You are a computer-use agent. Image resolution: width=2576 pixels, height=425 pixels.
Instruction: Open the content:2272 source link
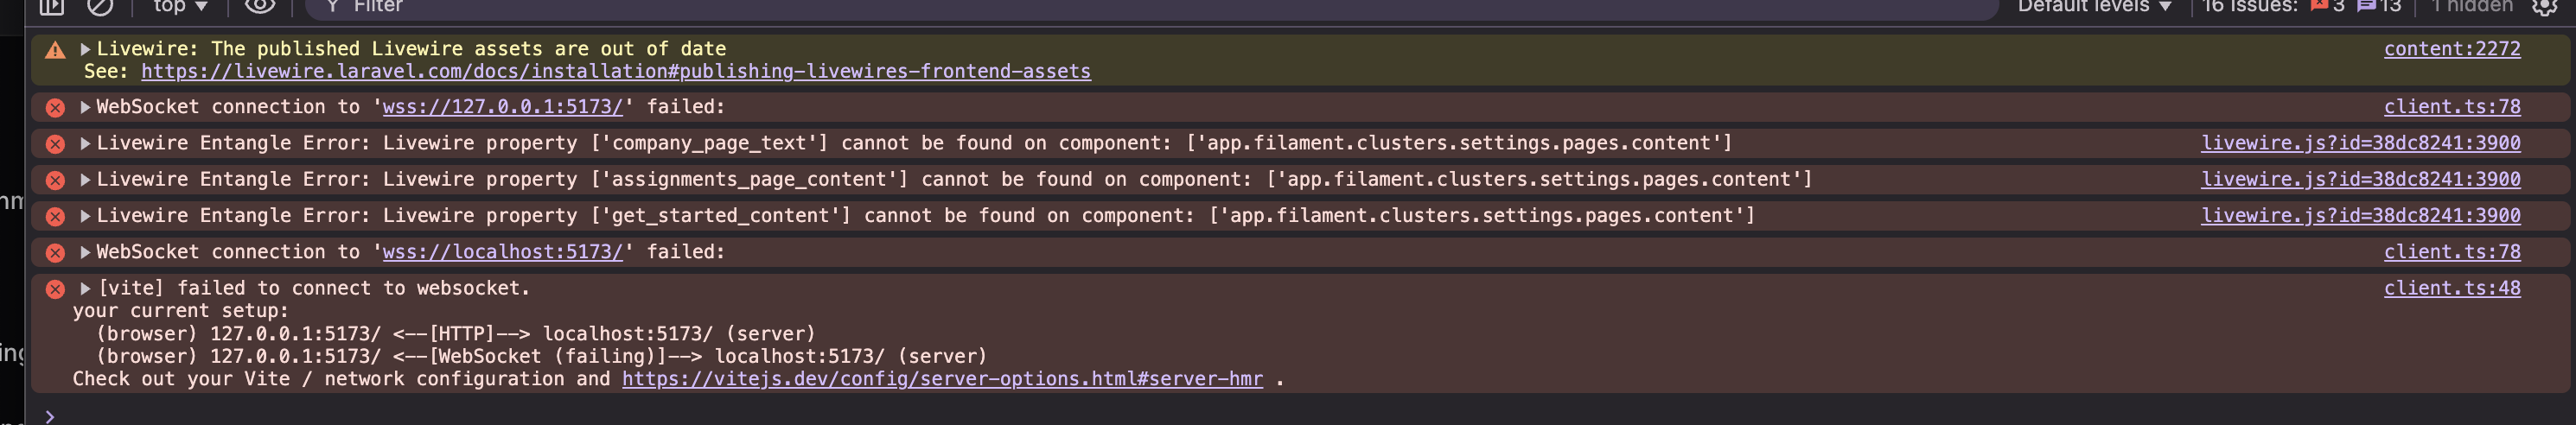2451,49
